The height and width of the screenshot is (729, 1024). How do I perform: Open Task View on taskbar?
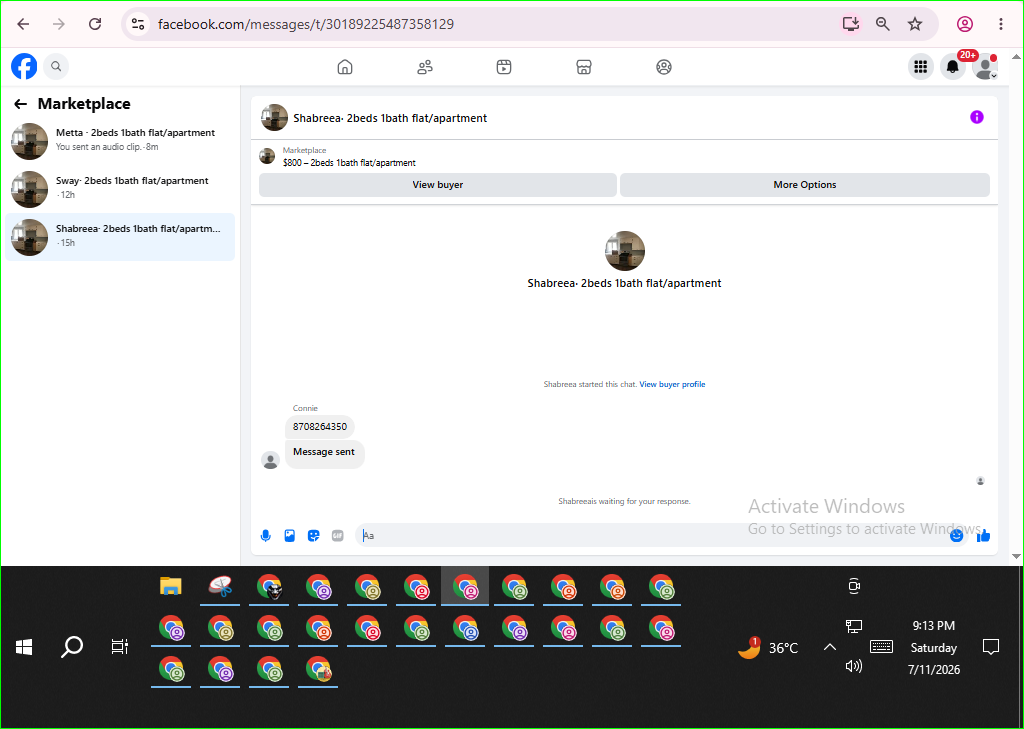coord(120,647)
